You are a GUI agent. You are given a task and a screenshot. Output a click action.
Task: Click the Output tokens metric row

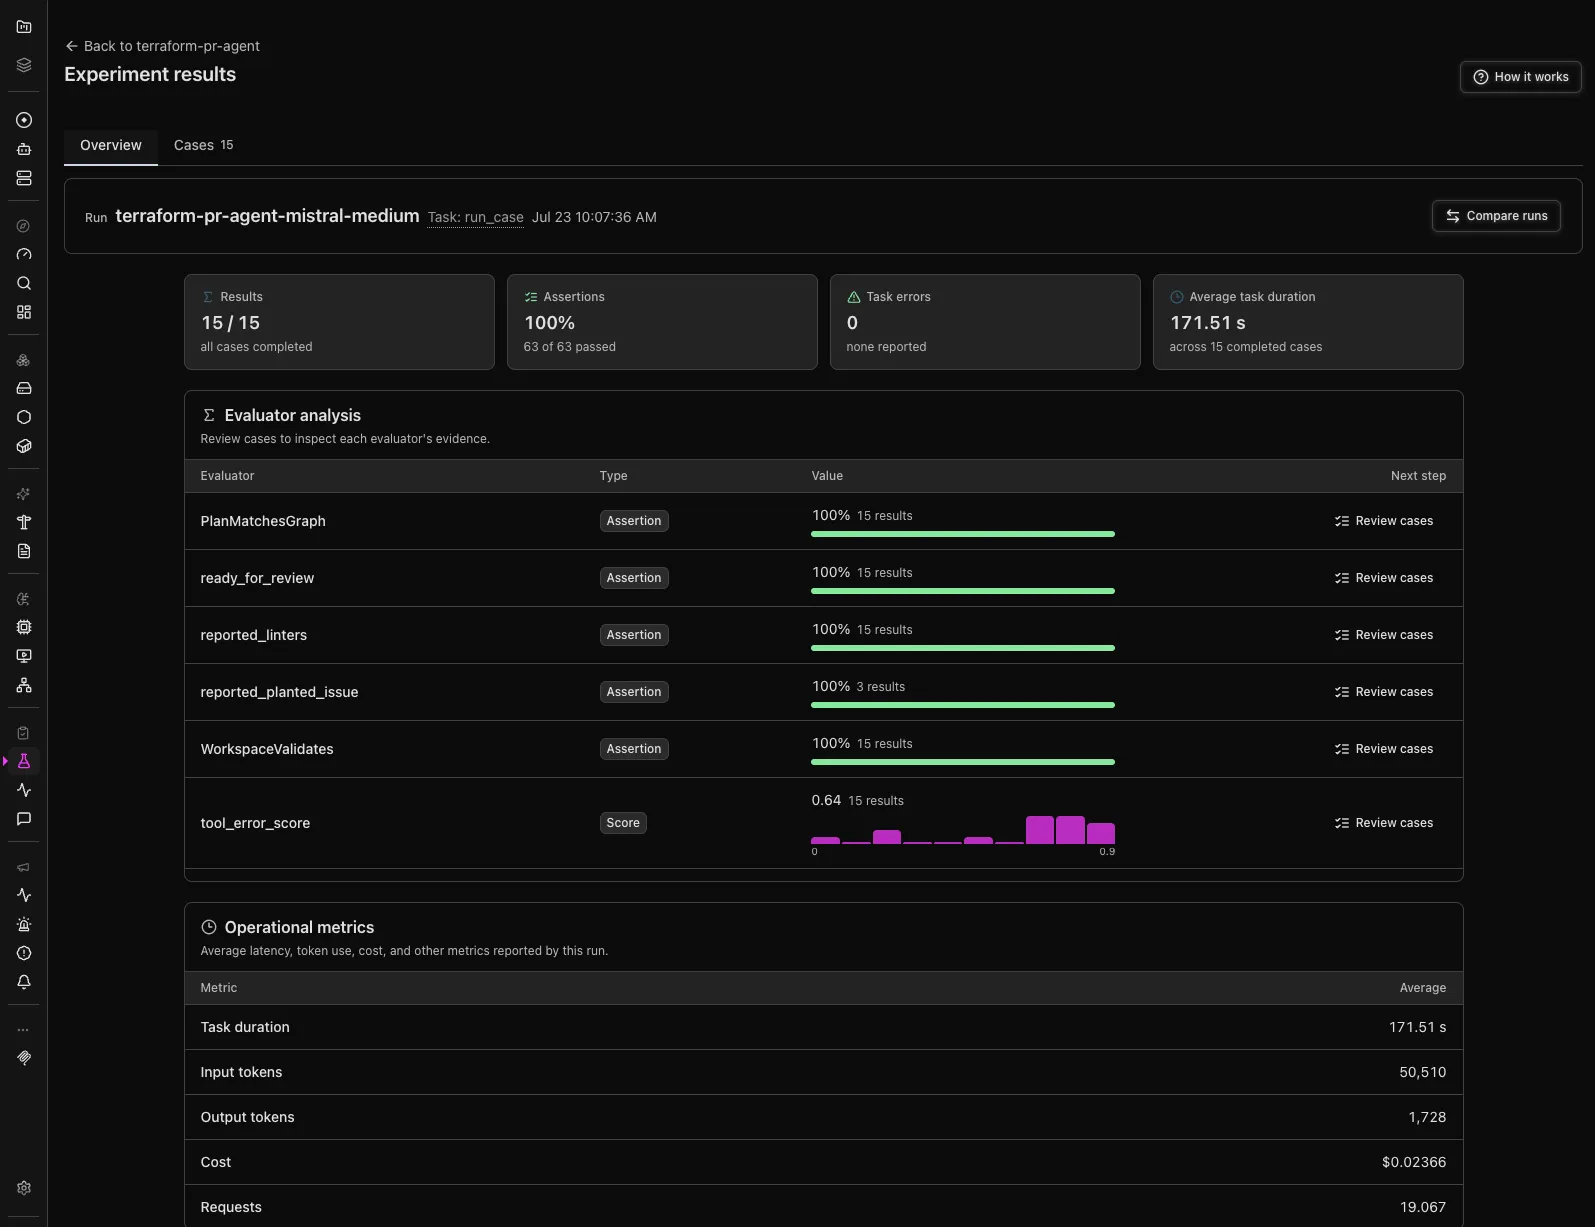click(823, 1117)
